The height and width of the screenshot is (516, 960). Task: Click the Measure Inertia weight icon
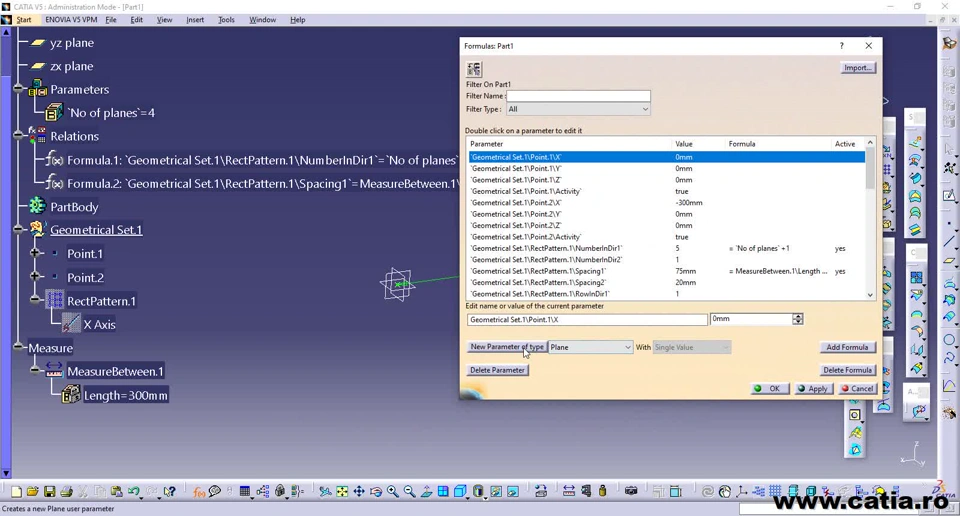click(x=602, y=491)
